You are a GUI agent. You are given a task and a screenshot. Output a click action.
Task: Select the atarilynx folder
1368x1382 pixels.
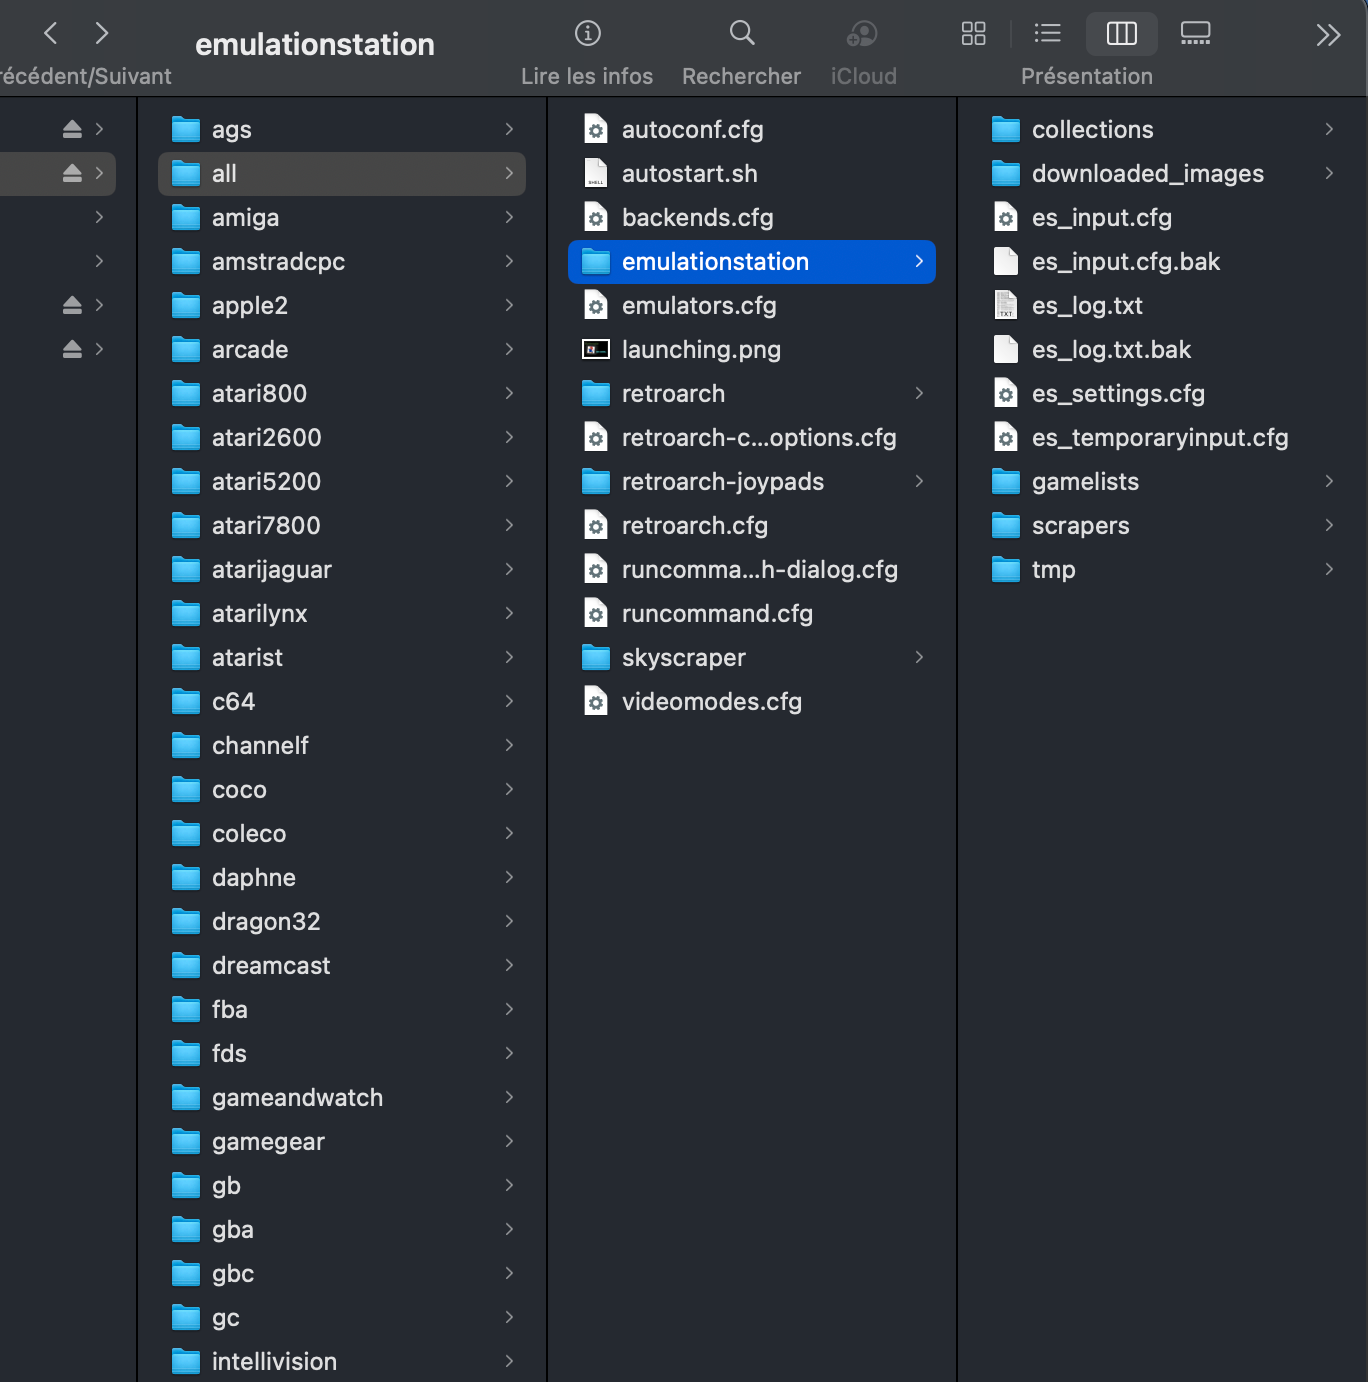click(x=342, y=613)
